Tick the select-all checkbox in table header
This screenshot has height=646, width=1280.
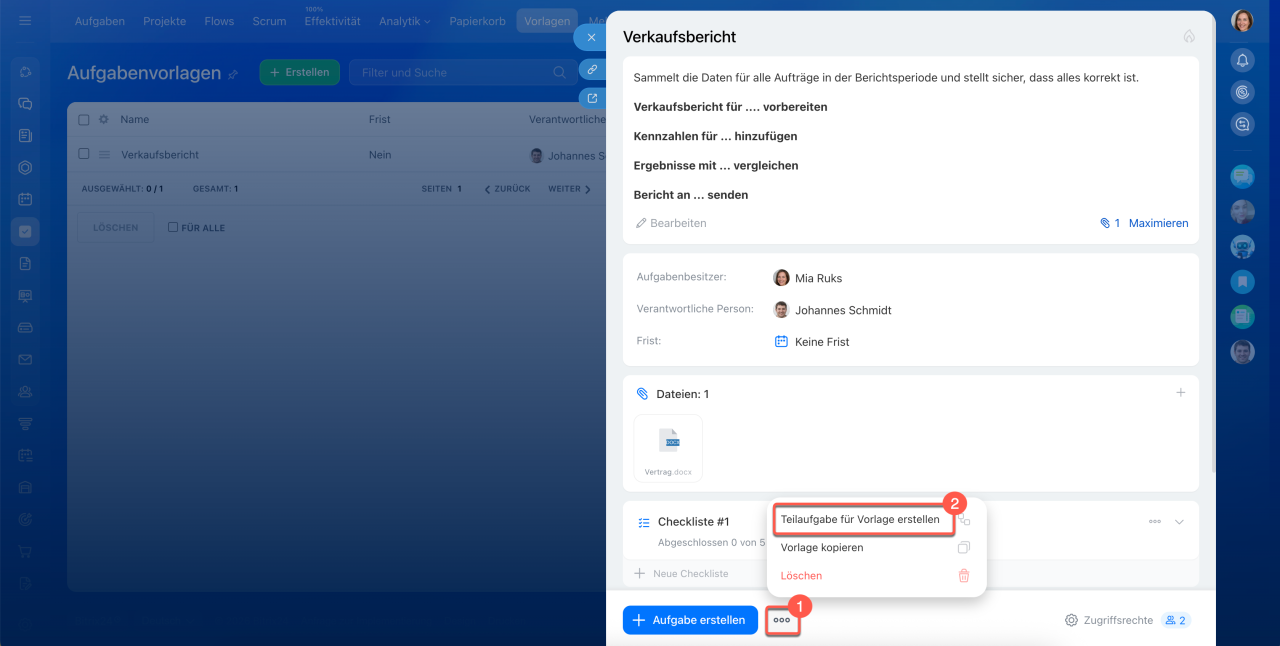pyautogui.click(x=84, y=120)
